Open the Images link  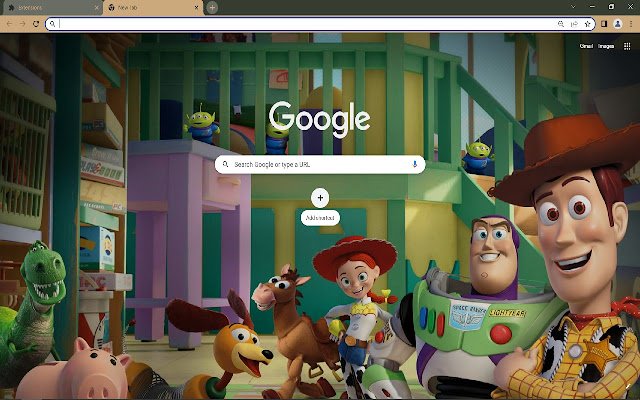(606, 46)
